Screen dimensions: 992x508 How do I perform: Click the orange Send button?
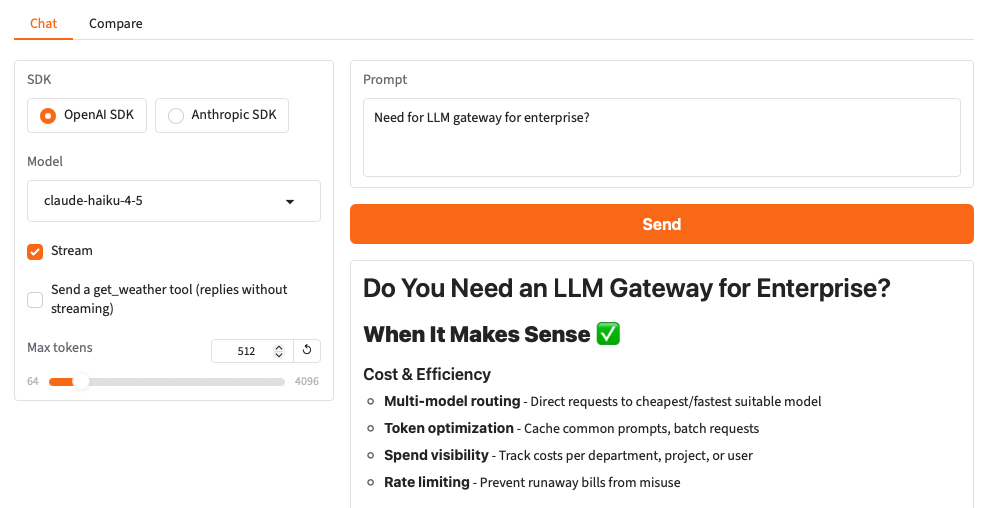pos(662,224)
